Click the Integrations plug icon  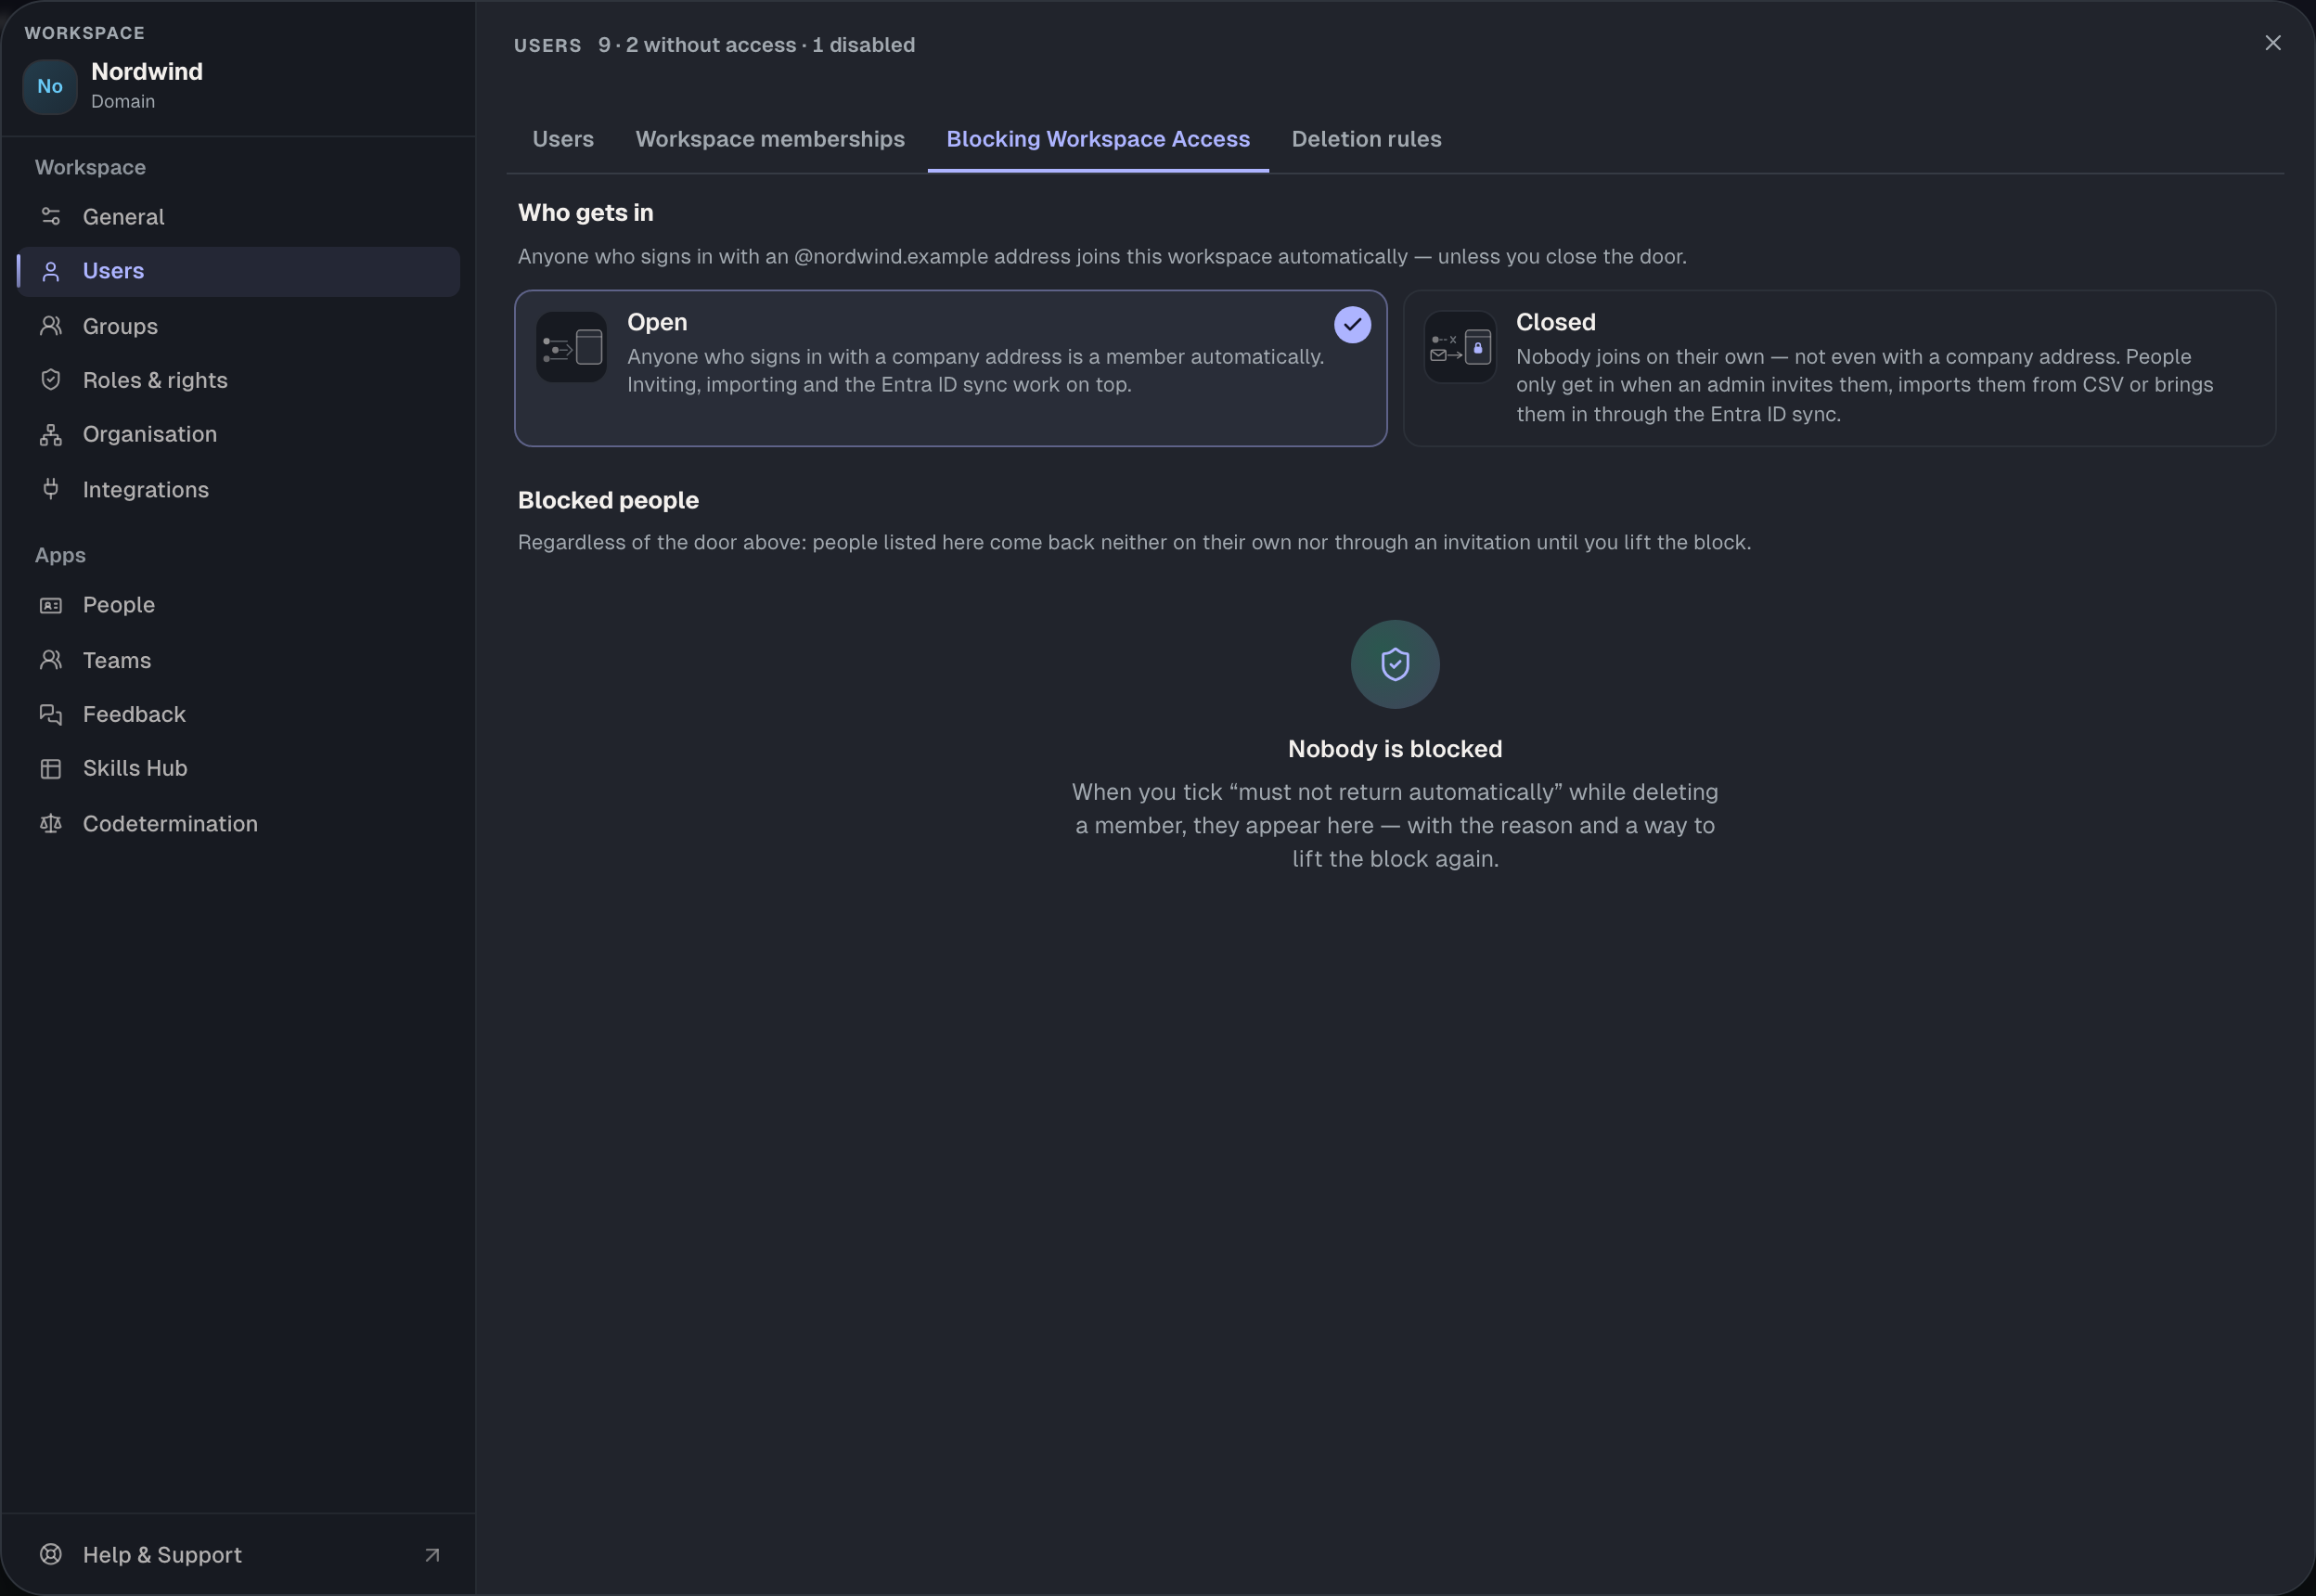[x=51, y=489]
